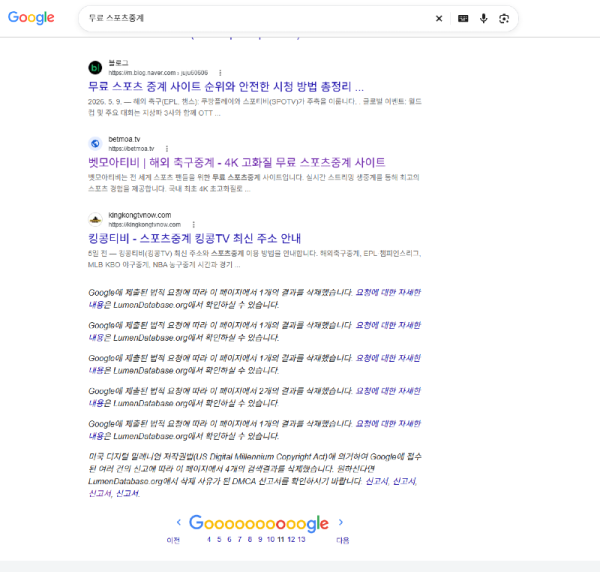Open Google Lens image search icon
The width and height of the screenshot is (600, 572).
coord(504,18)
